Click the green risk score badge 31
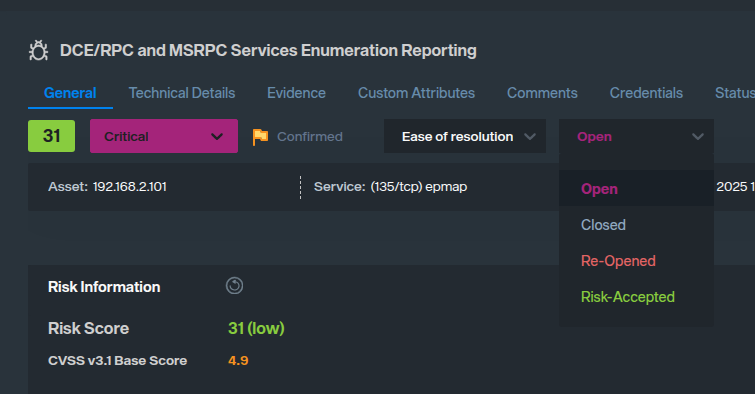The image size is (755, 394). pyautogui.click(x=52, y=136)
